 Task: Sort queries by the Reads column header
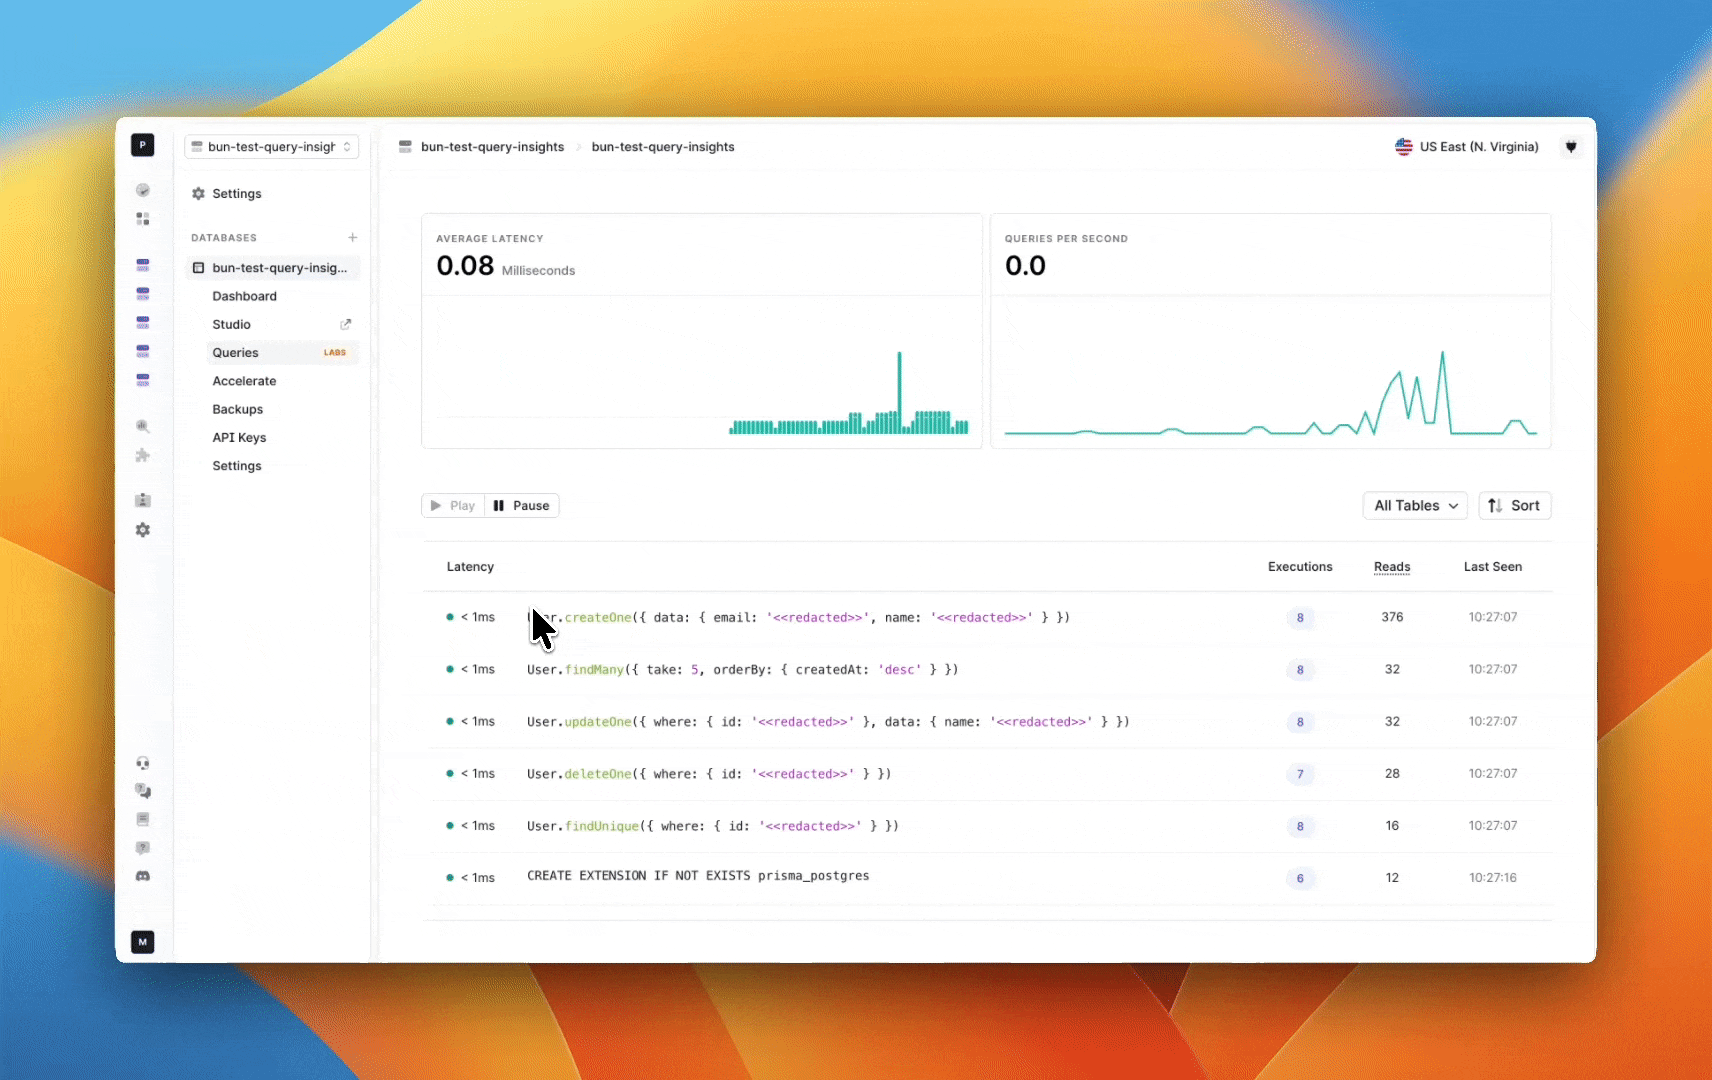1392,567
